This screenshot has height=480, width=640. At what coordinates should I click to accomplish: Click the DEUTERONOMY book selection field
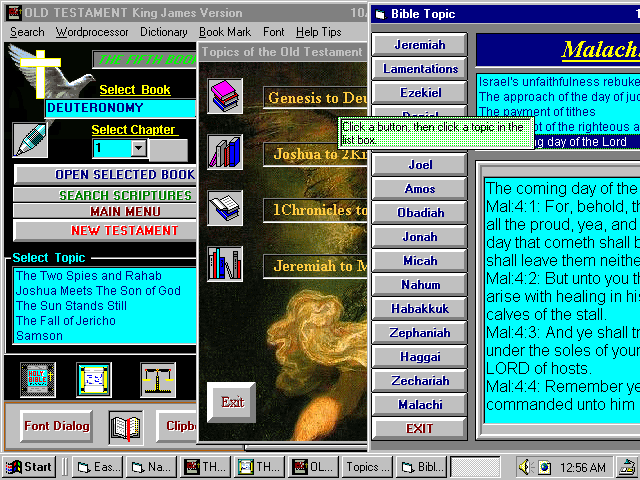(120, 108)
